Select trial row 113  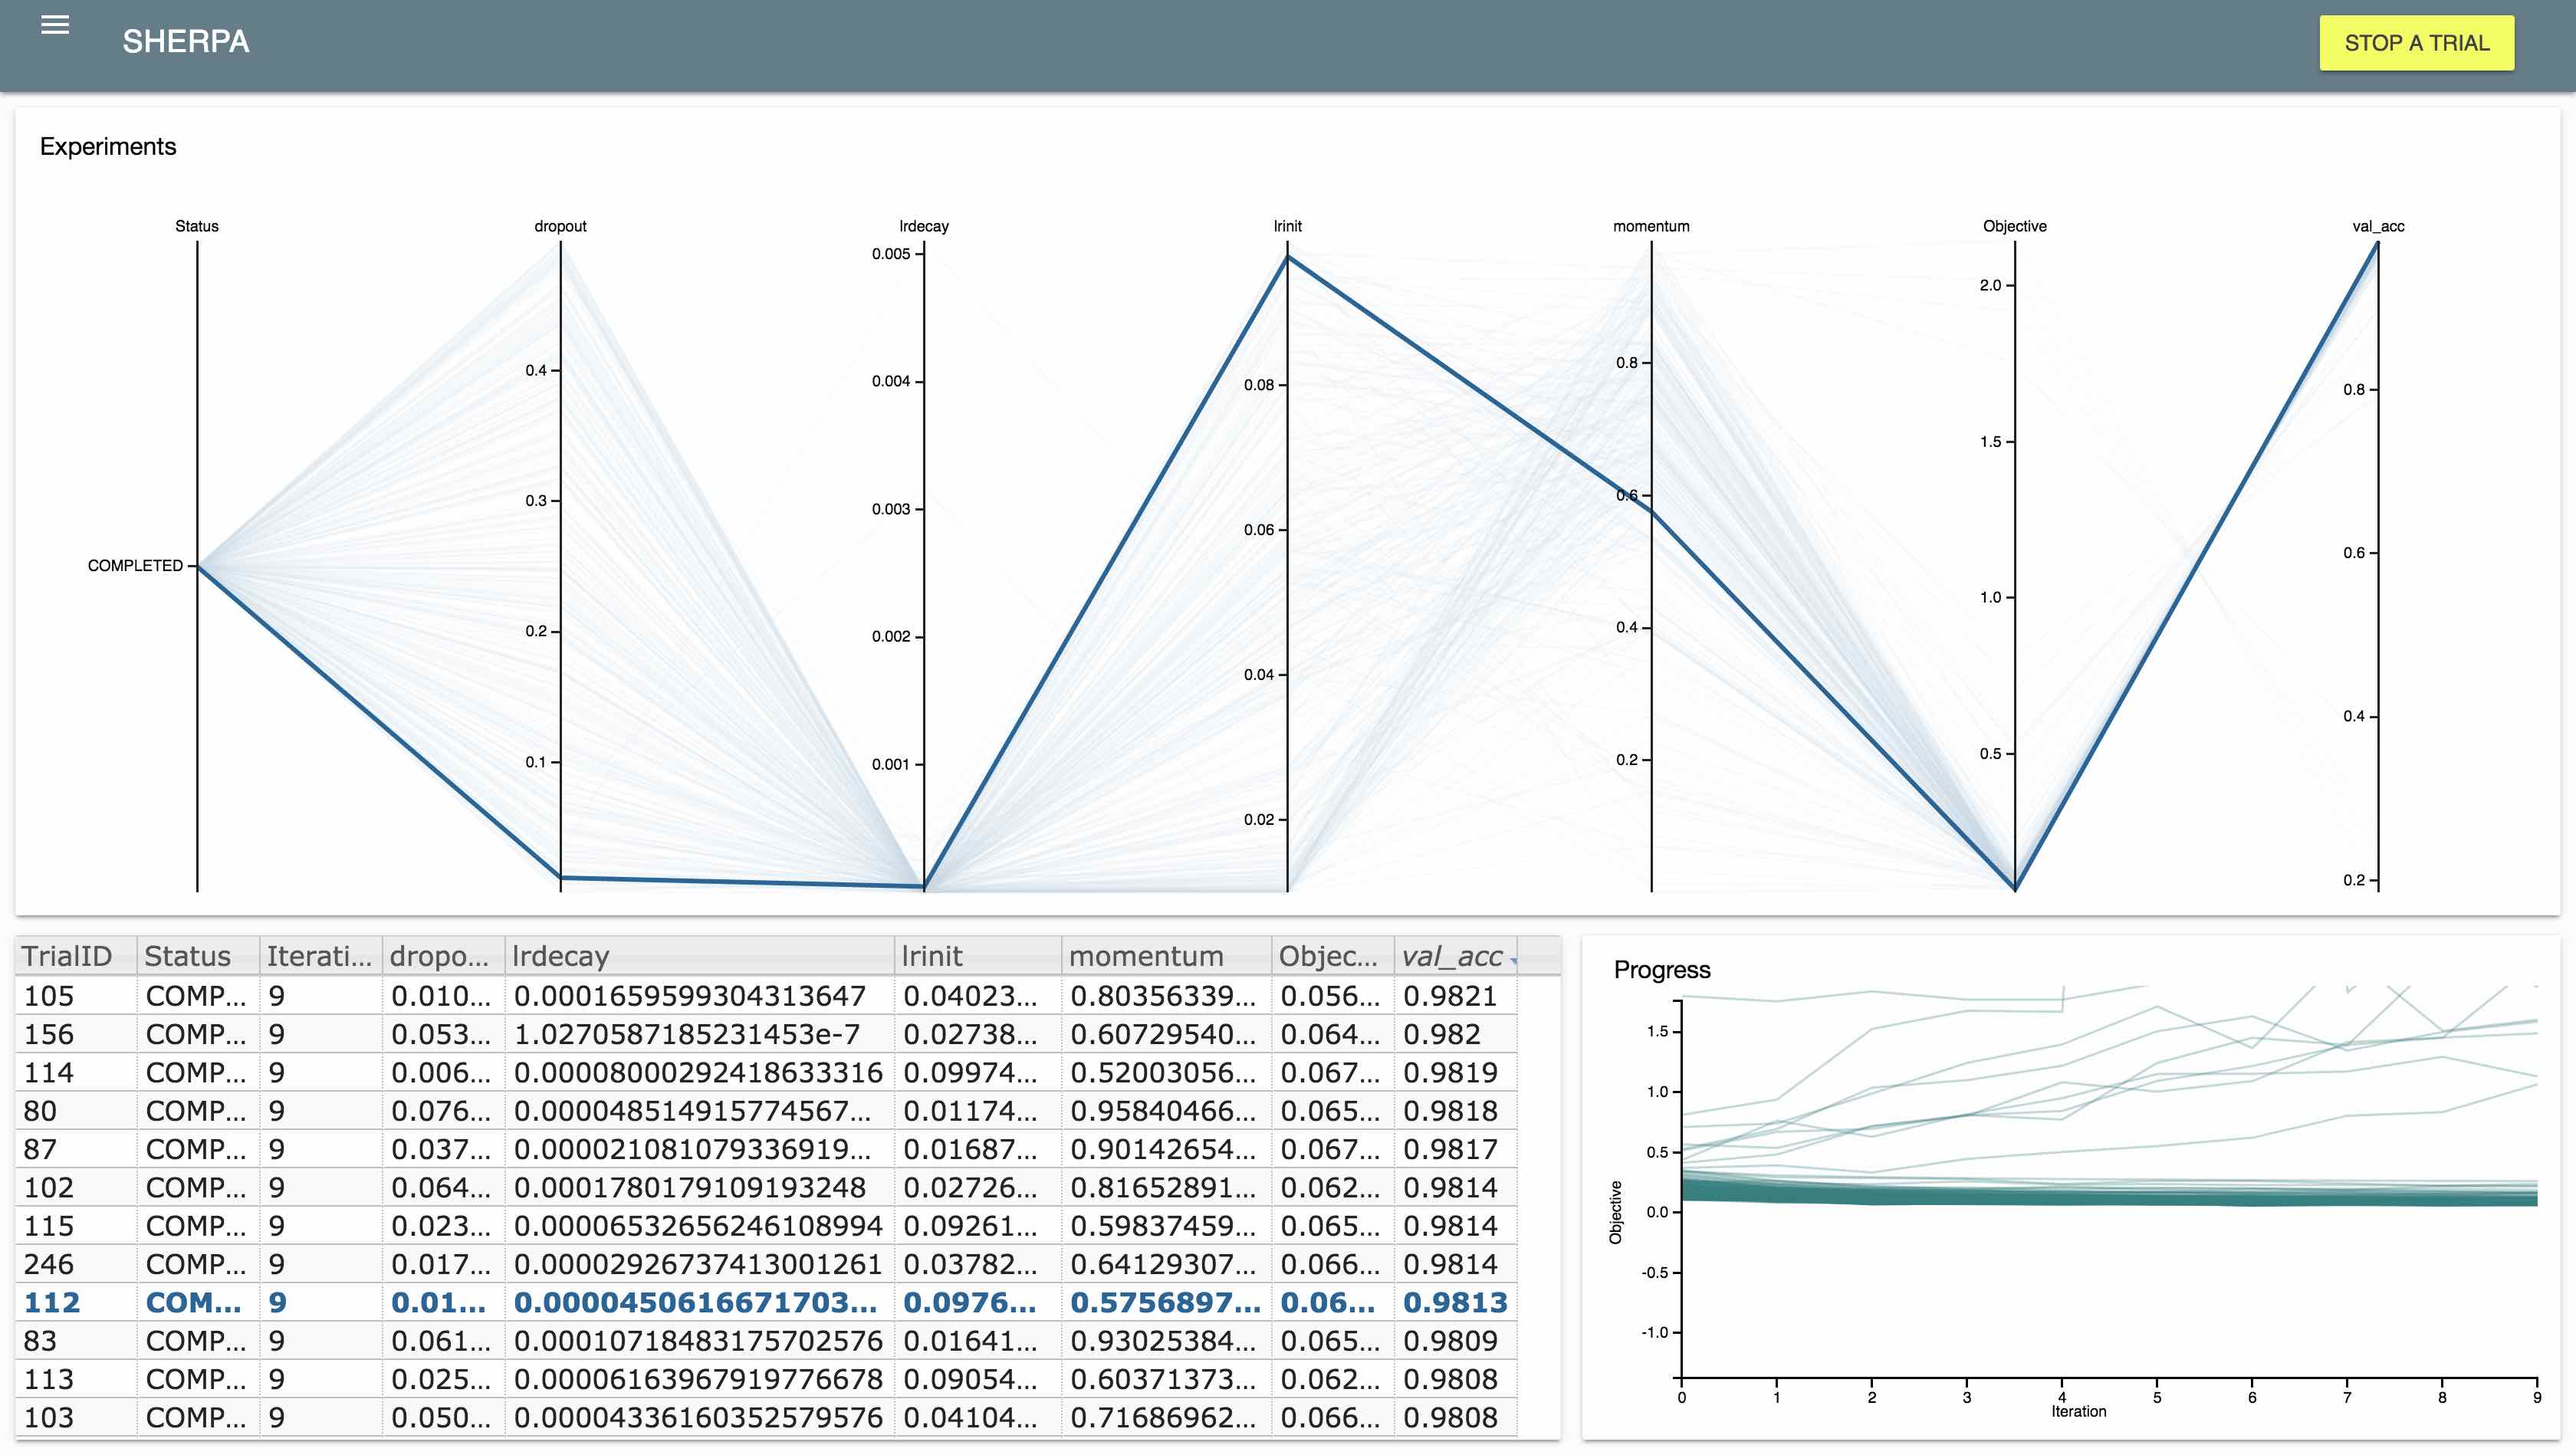point(766,1379)
